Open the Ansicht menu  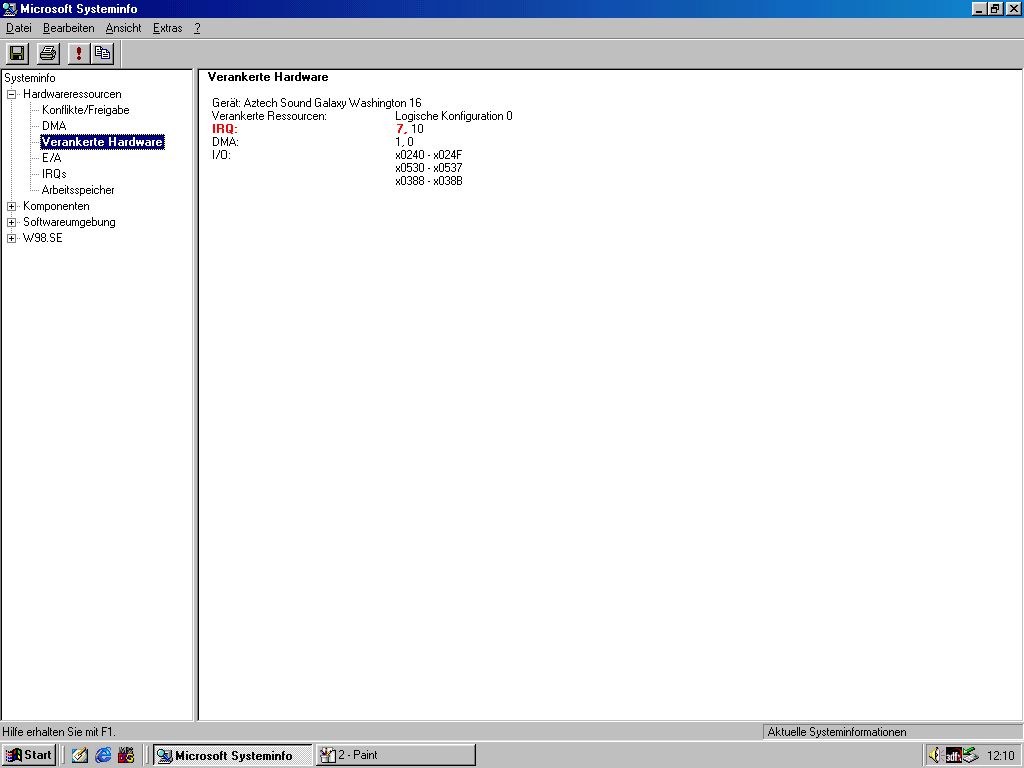123,28
